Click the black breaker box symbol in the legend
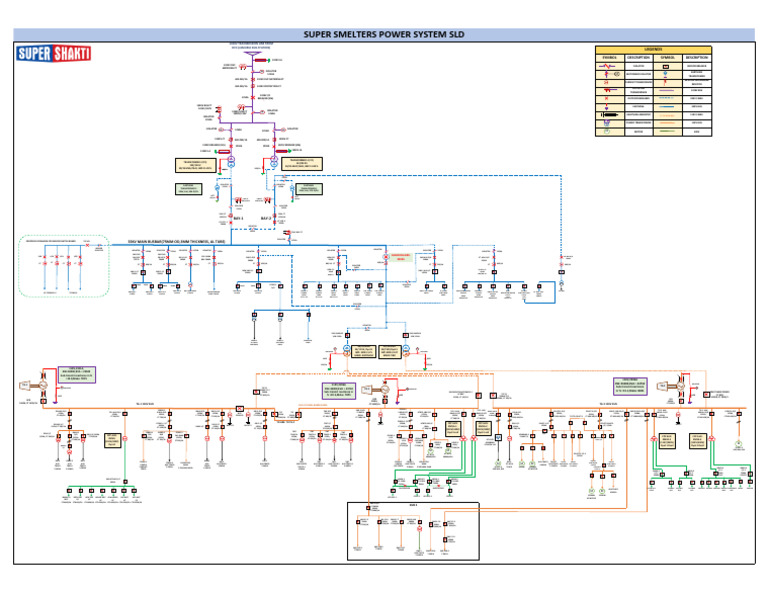This screenshot has width=768, height=594. point(666,66)
